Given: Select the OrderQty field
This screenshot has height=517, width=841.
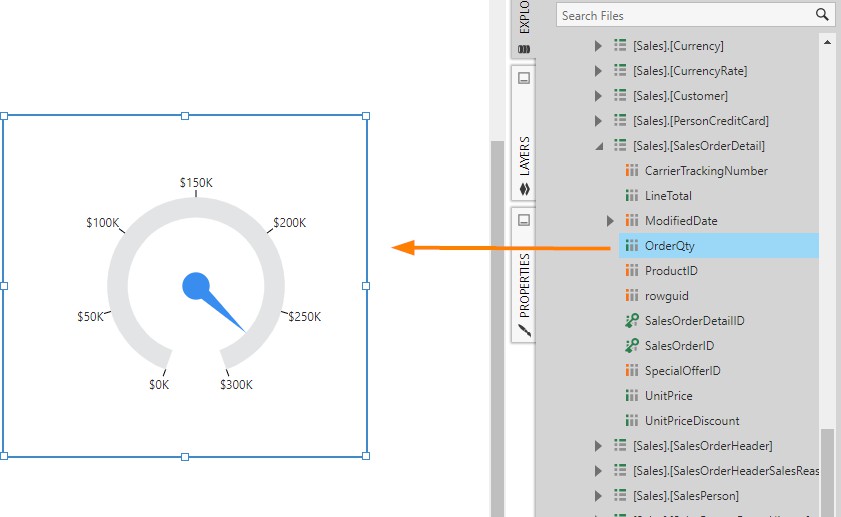Looking at the screenshot, I should pos(669,246).
